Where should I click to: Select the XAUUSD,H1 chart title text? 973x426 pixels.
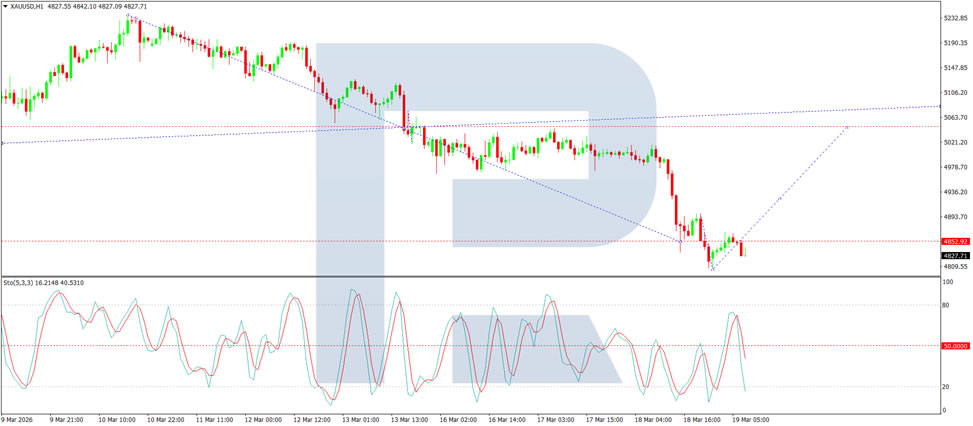26,5
